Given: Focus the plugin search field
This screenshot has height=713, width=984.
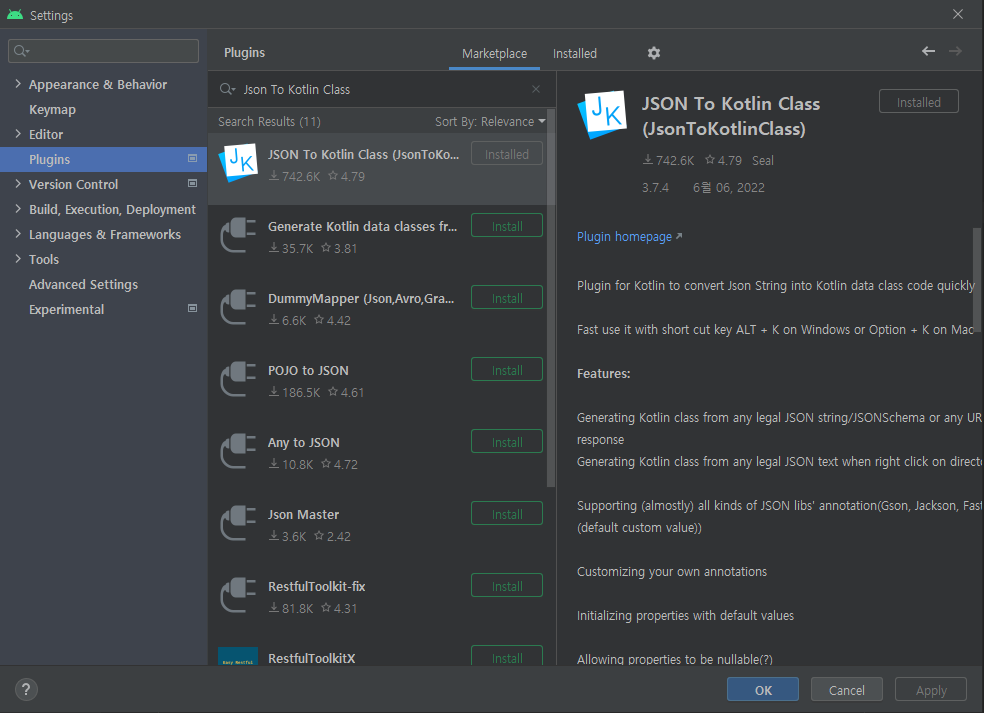Looking at the screenshot, I should [x=383, y=89].
